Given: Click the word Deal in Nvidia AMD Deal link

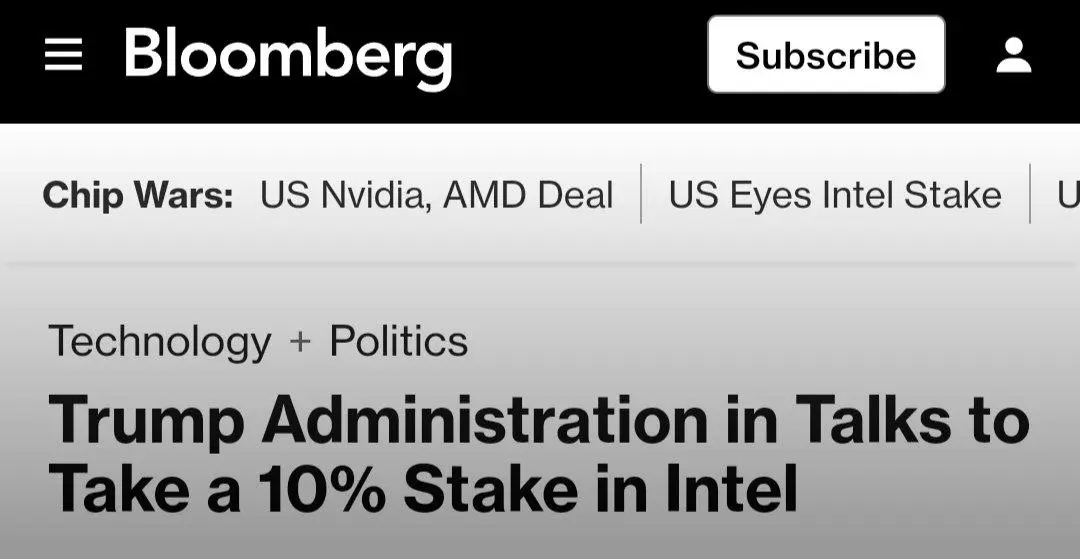Looking at the screenshot, I should (575, 195).
